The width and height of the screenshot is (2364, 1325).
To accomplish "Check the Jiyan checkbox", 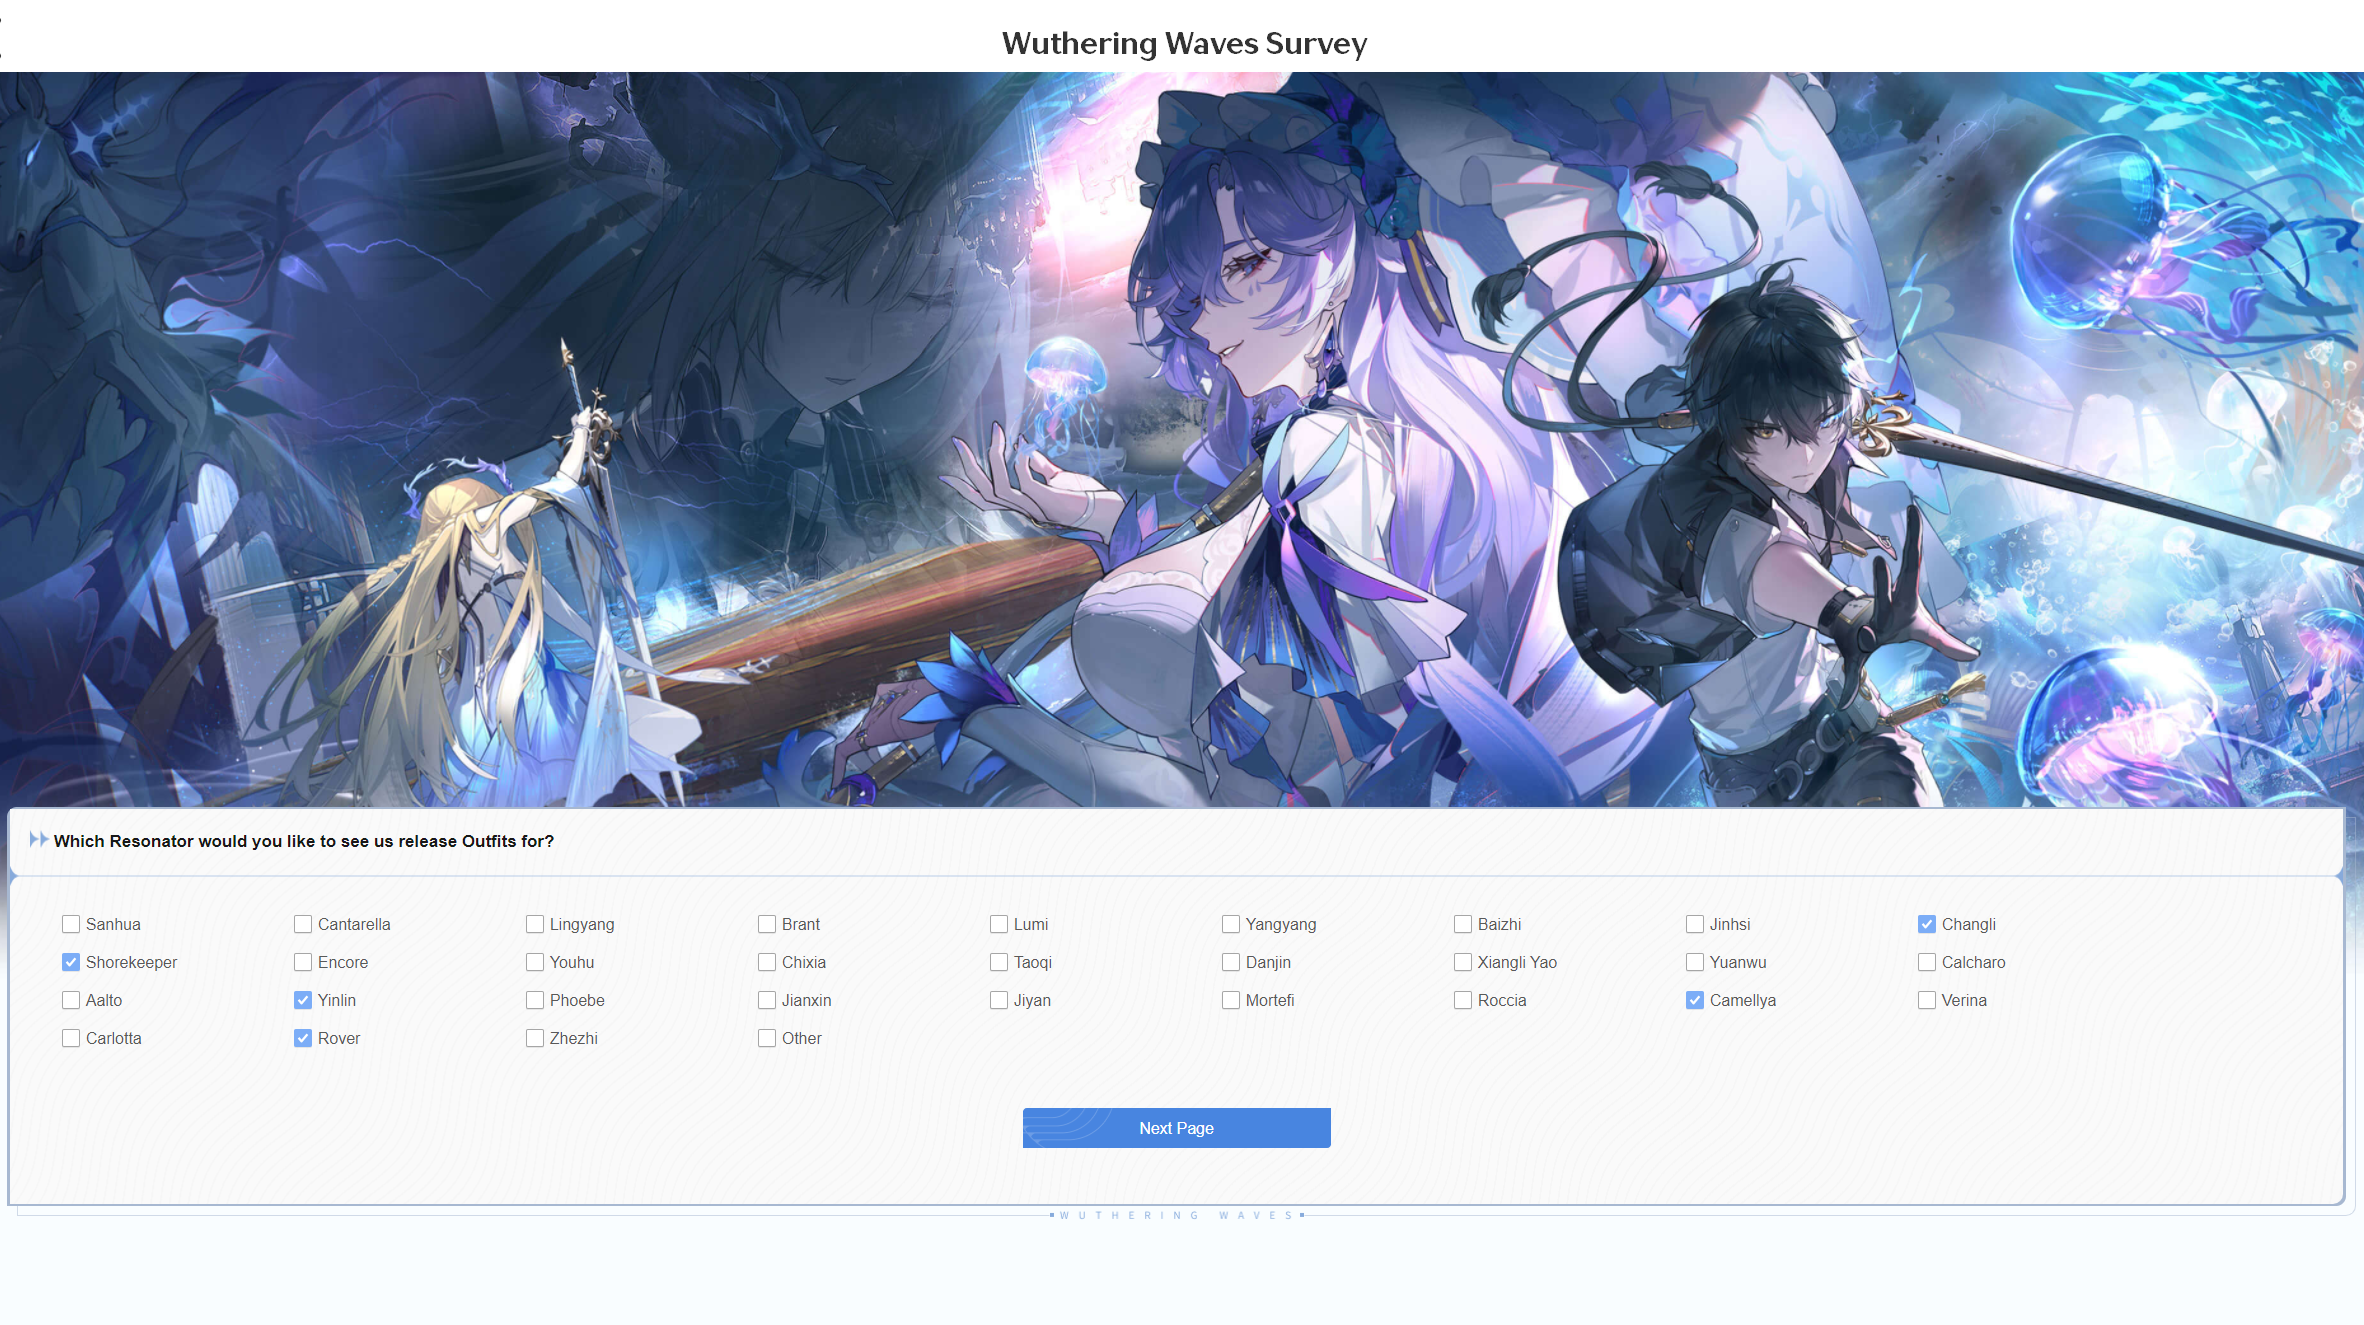I will (999, 1000).
